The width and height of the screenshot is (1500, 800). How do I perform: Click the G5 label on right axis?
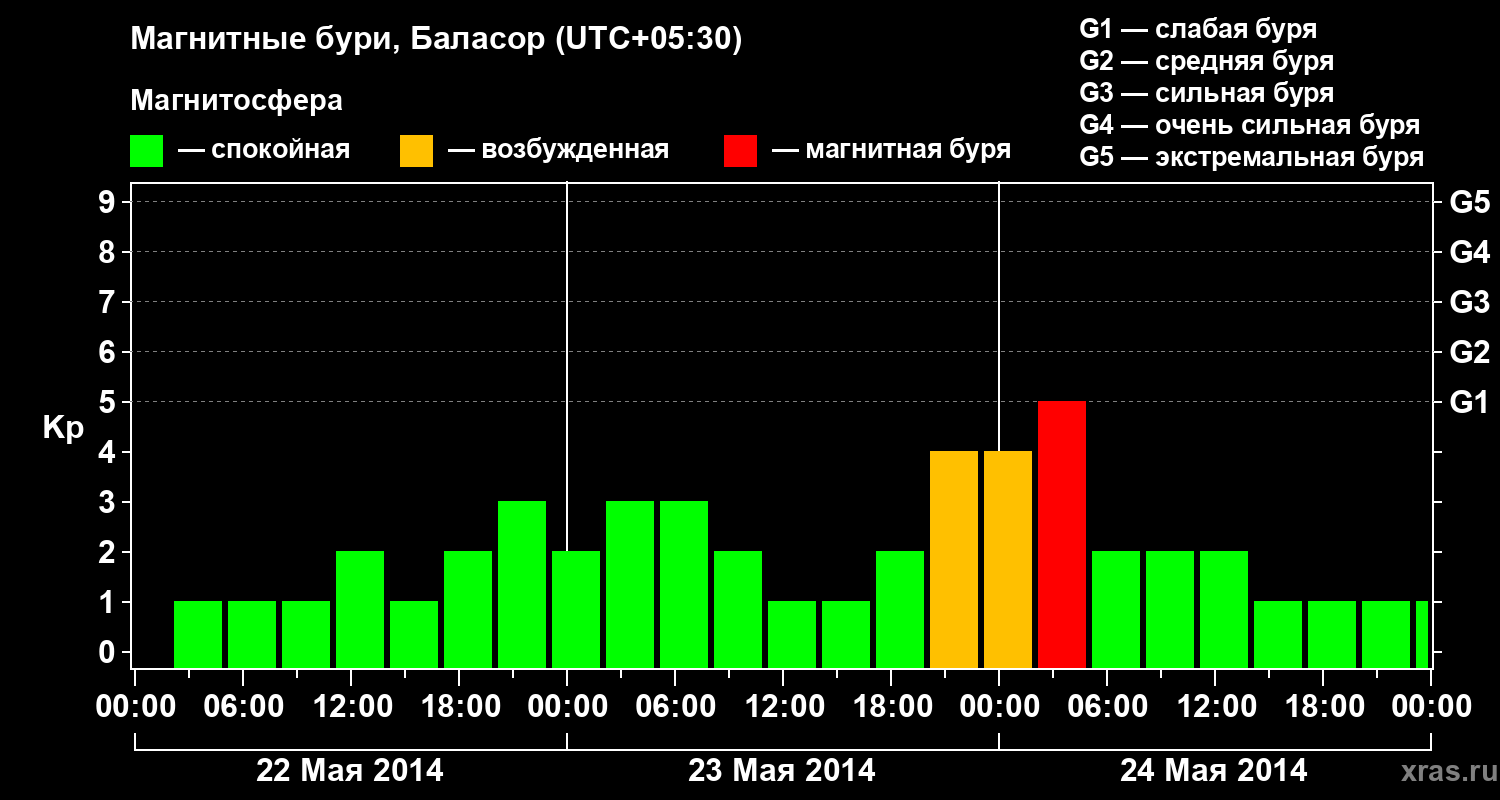1469,202
